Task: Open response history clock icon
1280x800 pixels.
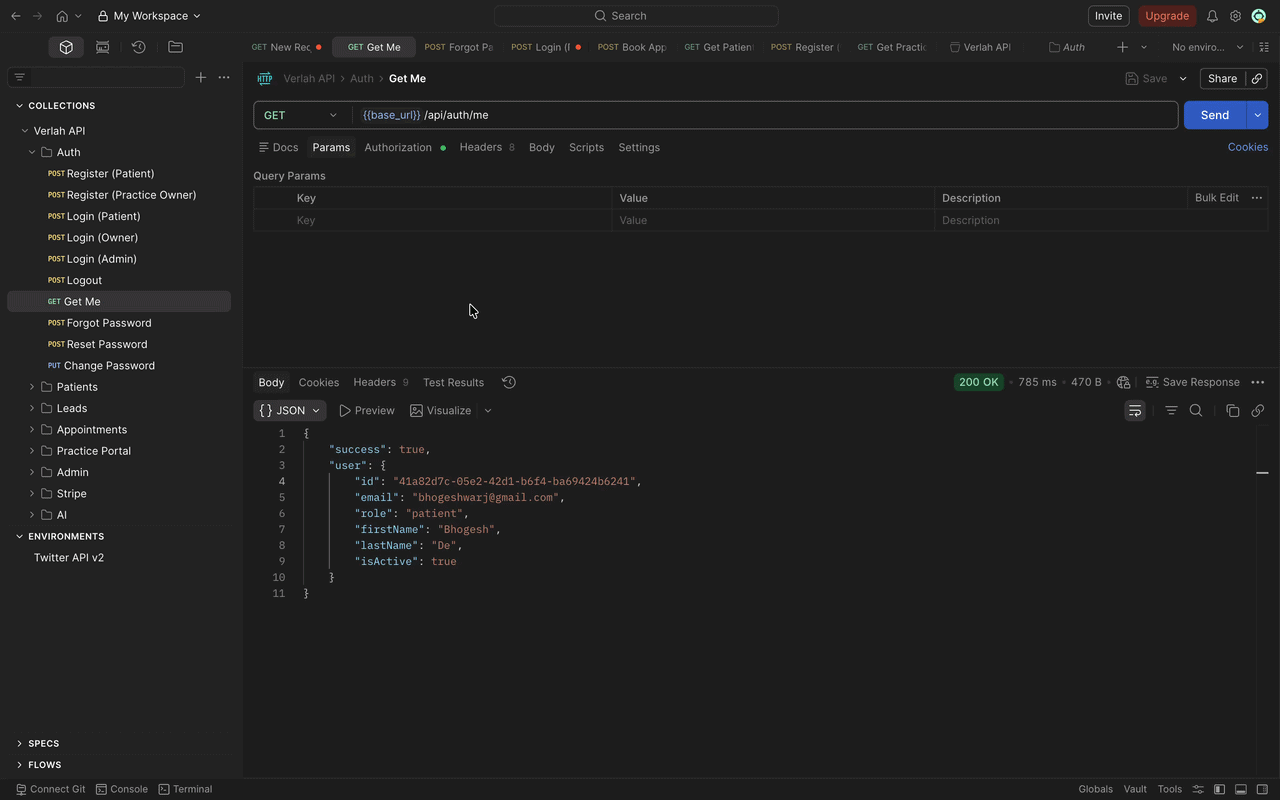Action: pyautogui.click(x=508, y=382)
